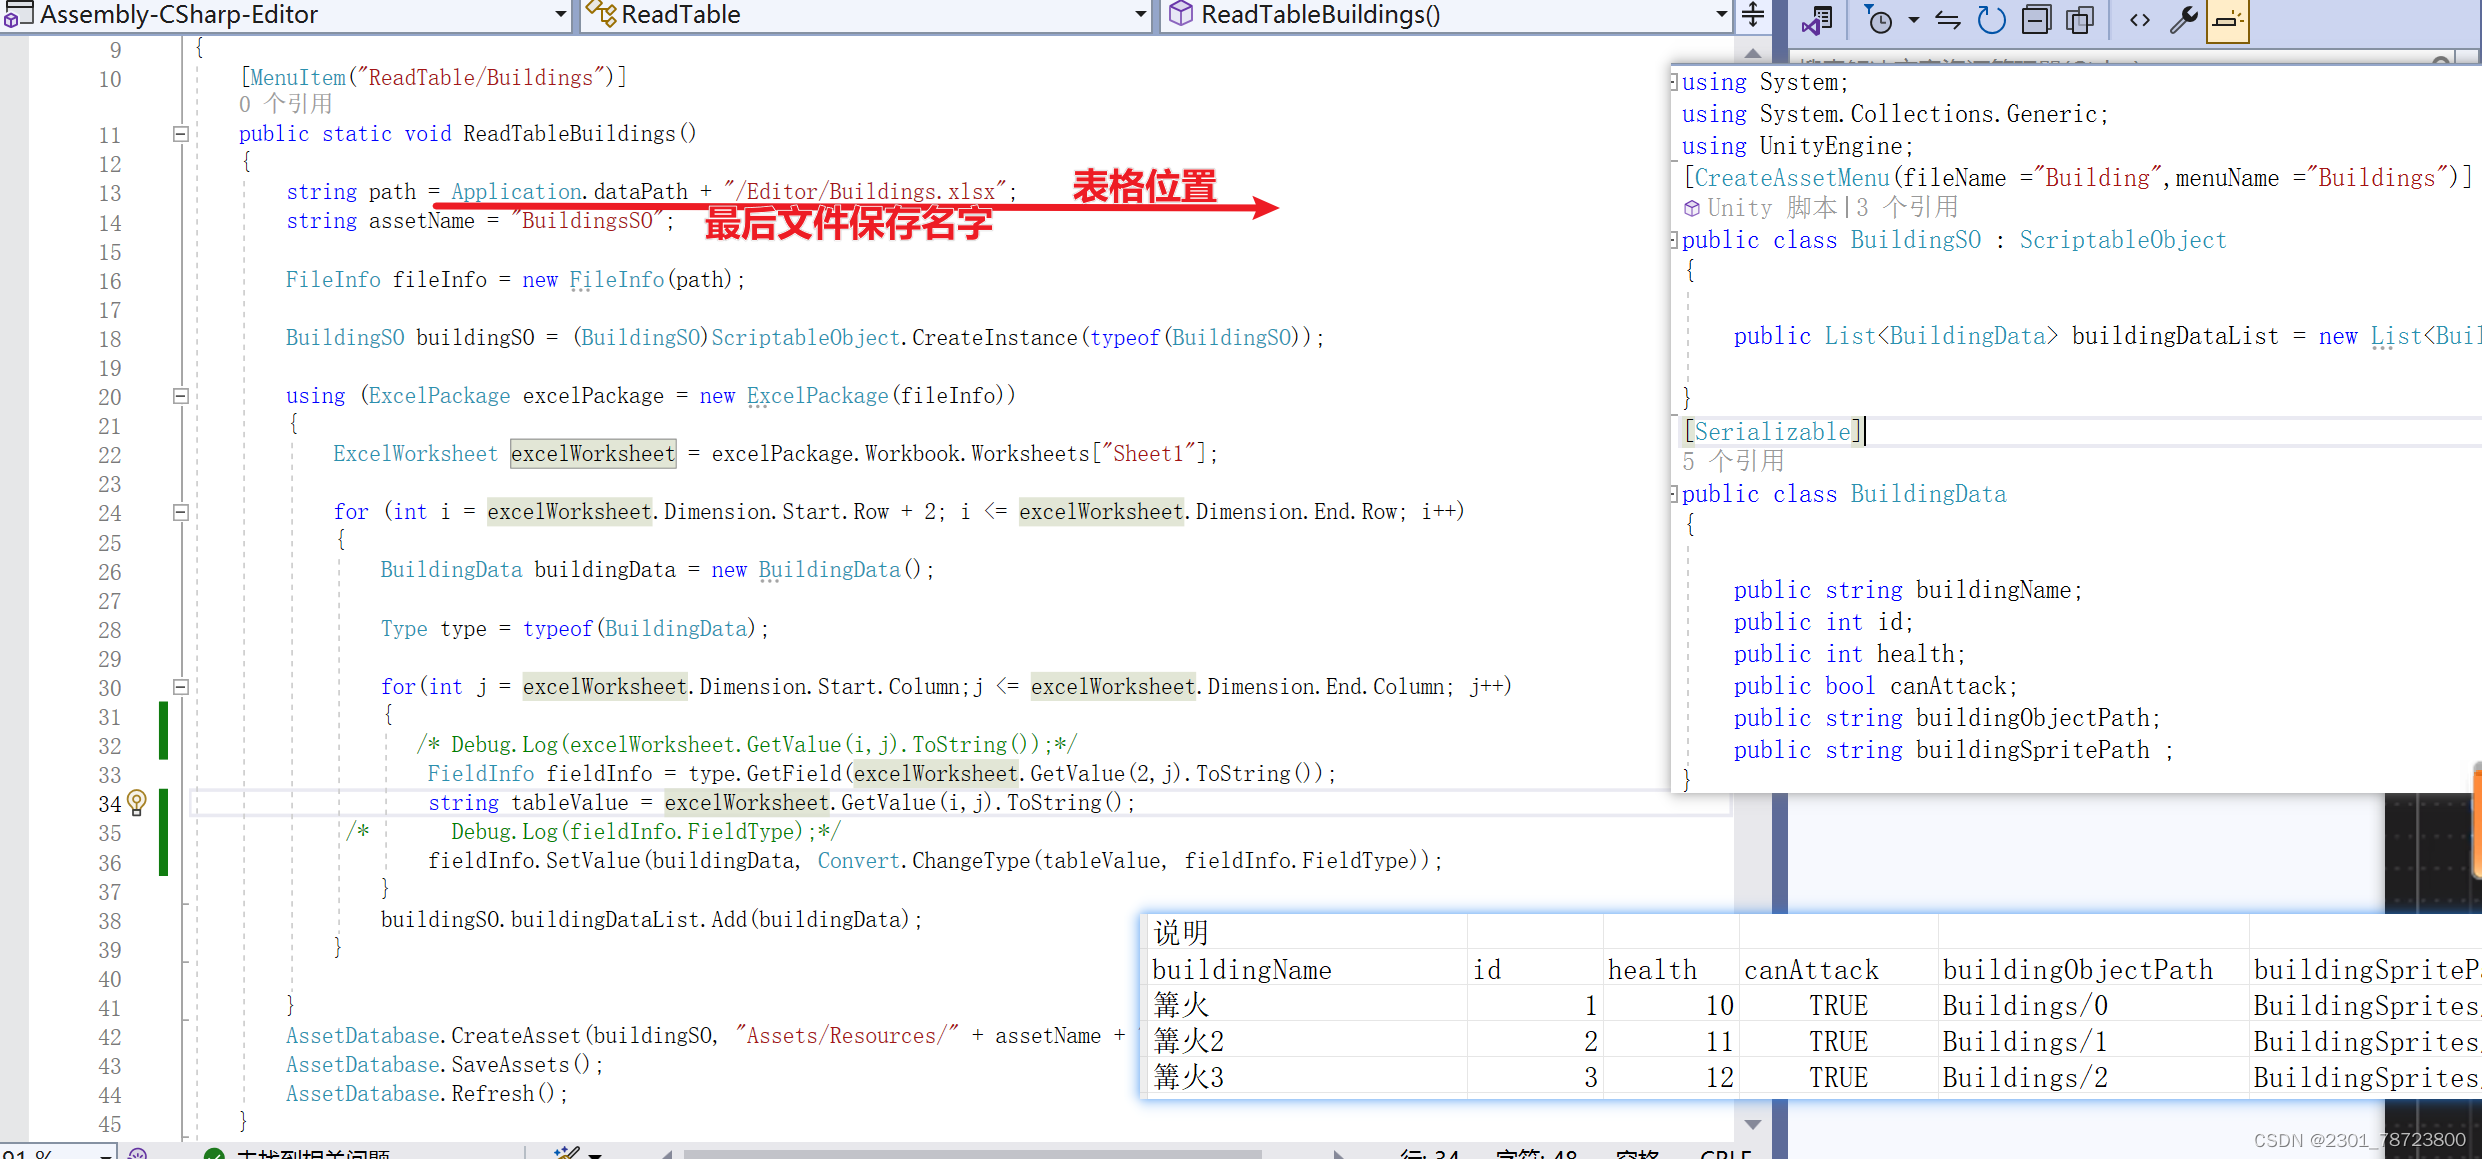Click the Show All Files icon
Image resolution: width=2482 pixels, height=1159 pixels.
(x=2080, y=20)
